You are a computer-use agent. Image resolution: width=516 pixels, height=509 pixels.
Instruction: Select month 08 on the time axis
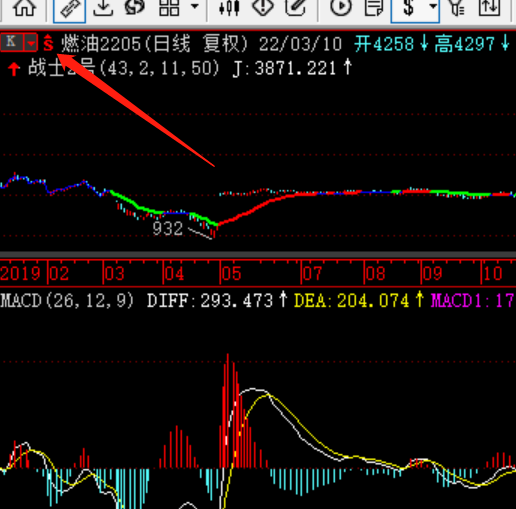[x=376, y=274]
